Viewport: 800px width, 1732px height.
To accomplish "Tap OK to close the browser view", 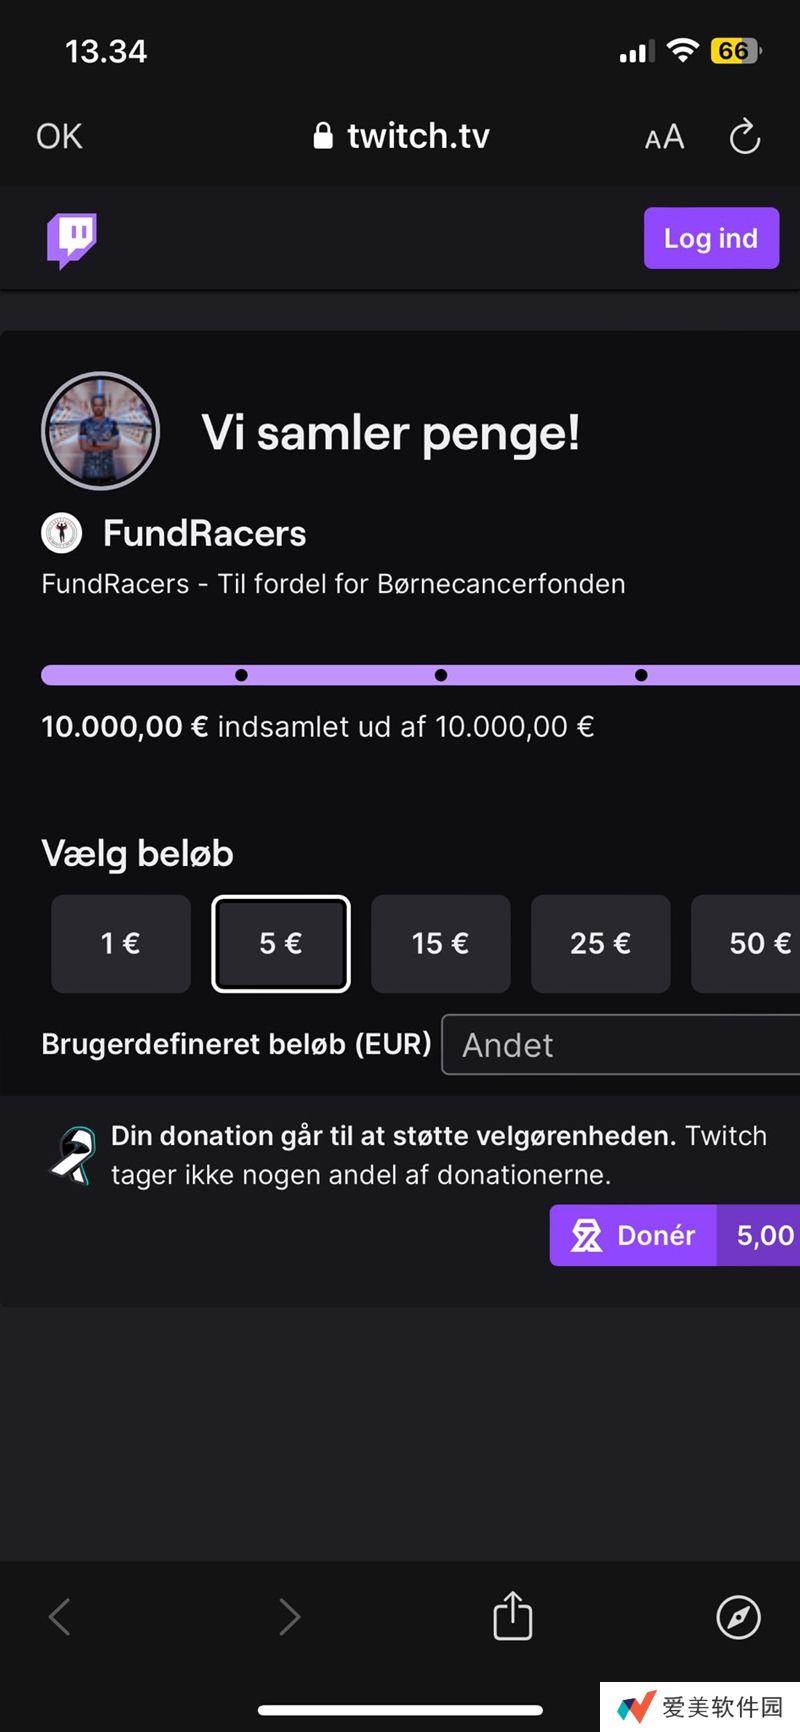I will click(59, 136).
